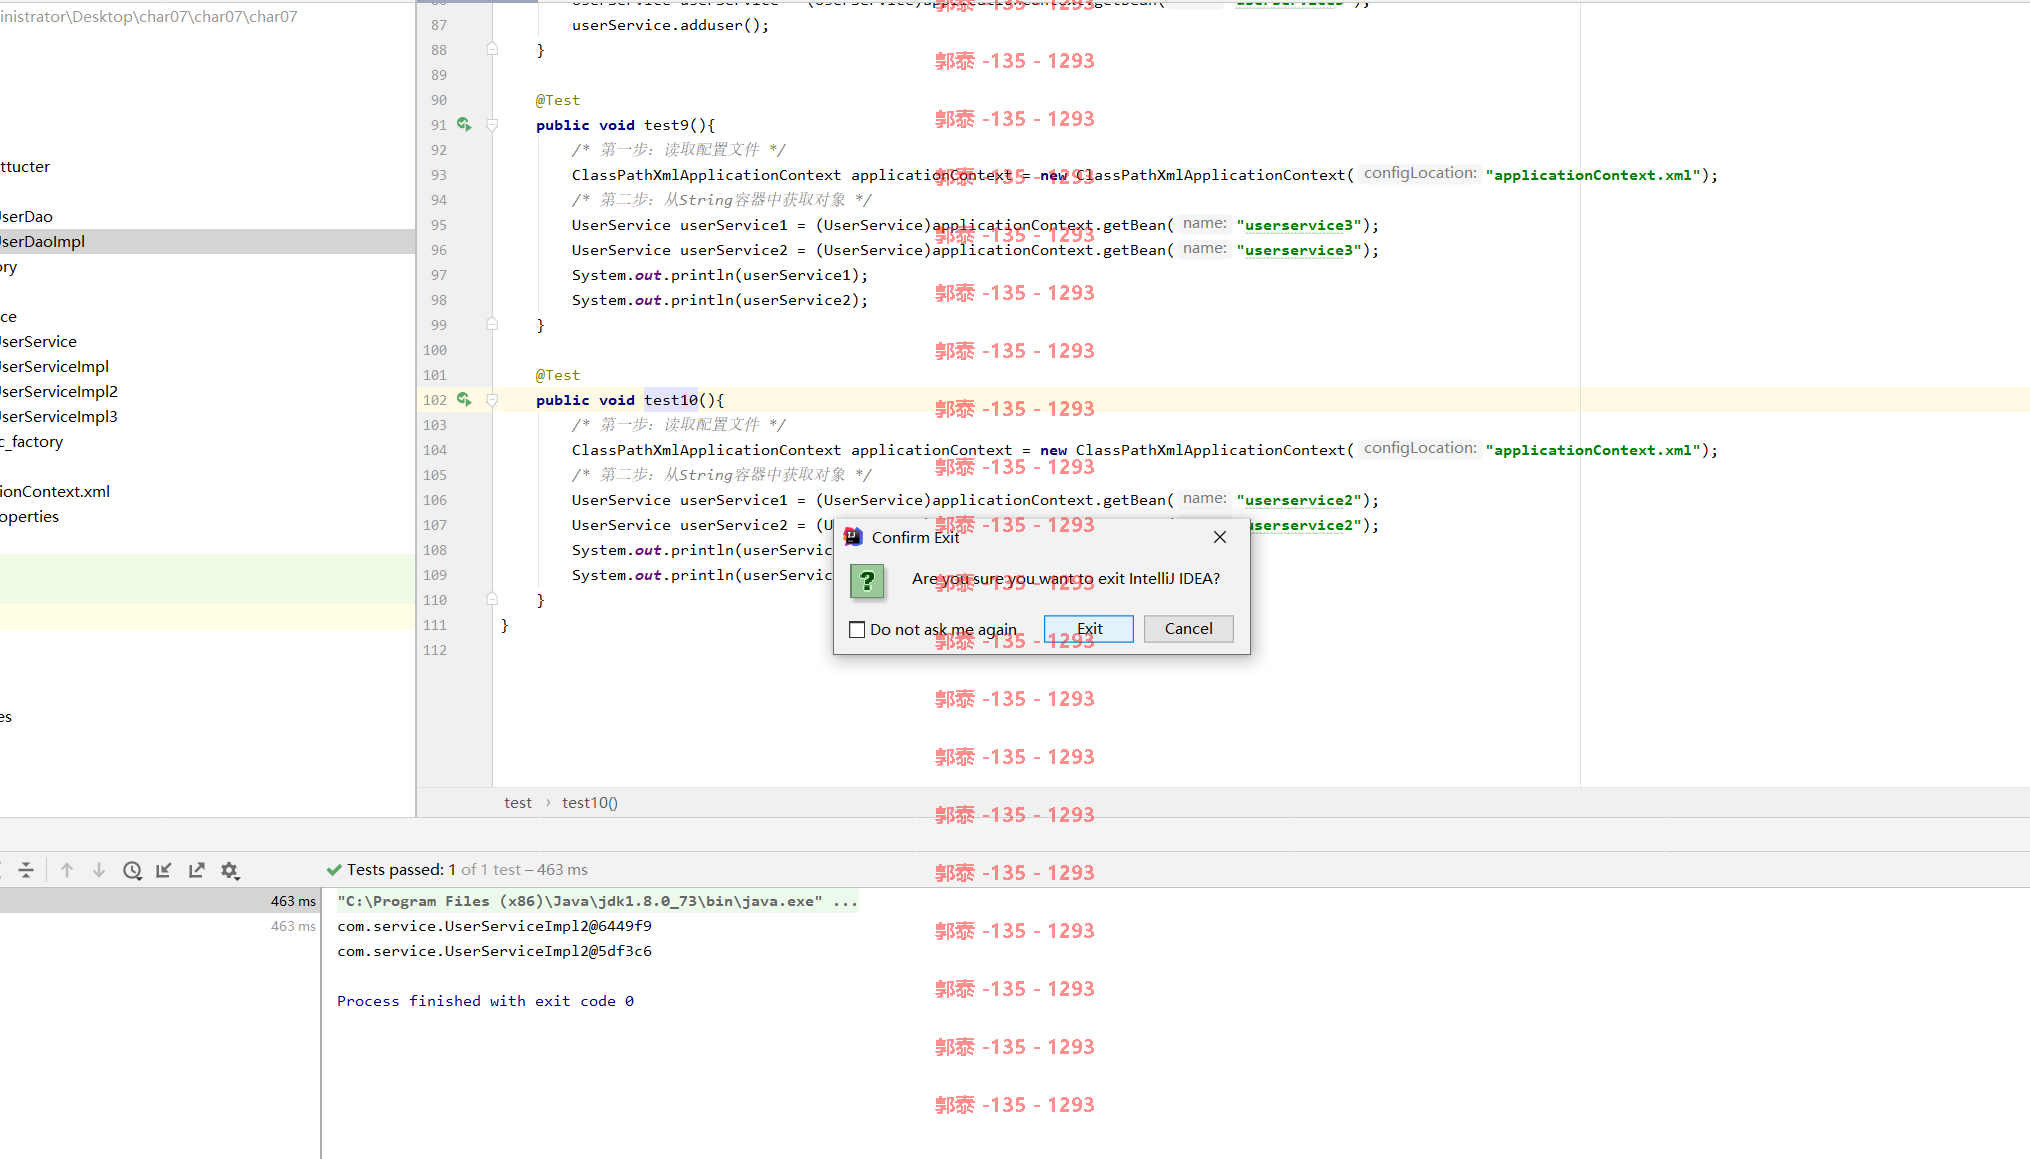
Task: Collapse the fold marker at line 91
Action: [x=492, y=125]
